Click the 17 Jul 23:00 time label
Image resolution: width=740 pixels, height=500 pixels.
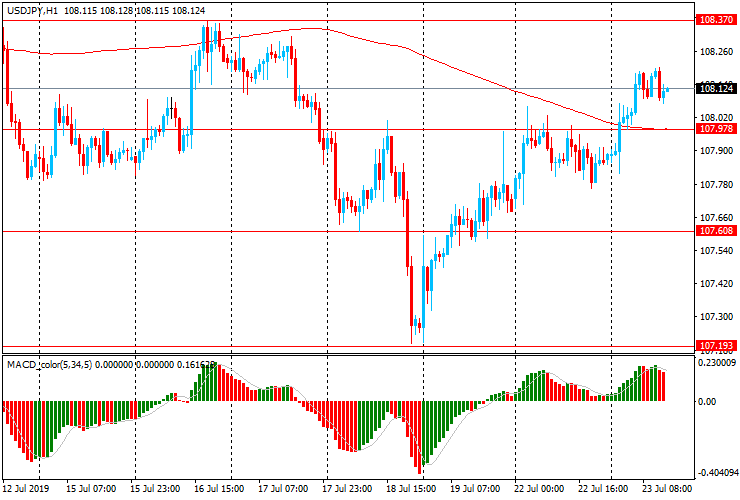coord(347,488)
